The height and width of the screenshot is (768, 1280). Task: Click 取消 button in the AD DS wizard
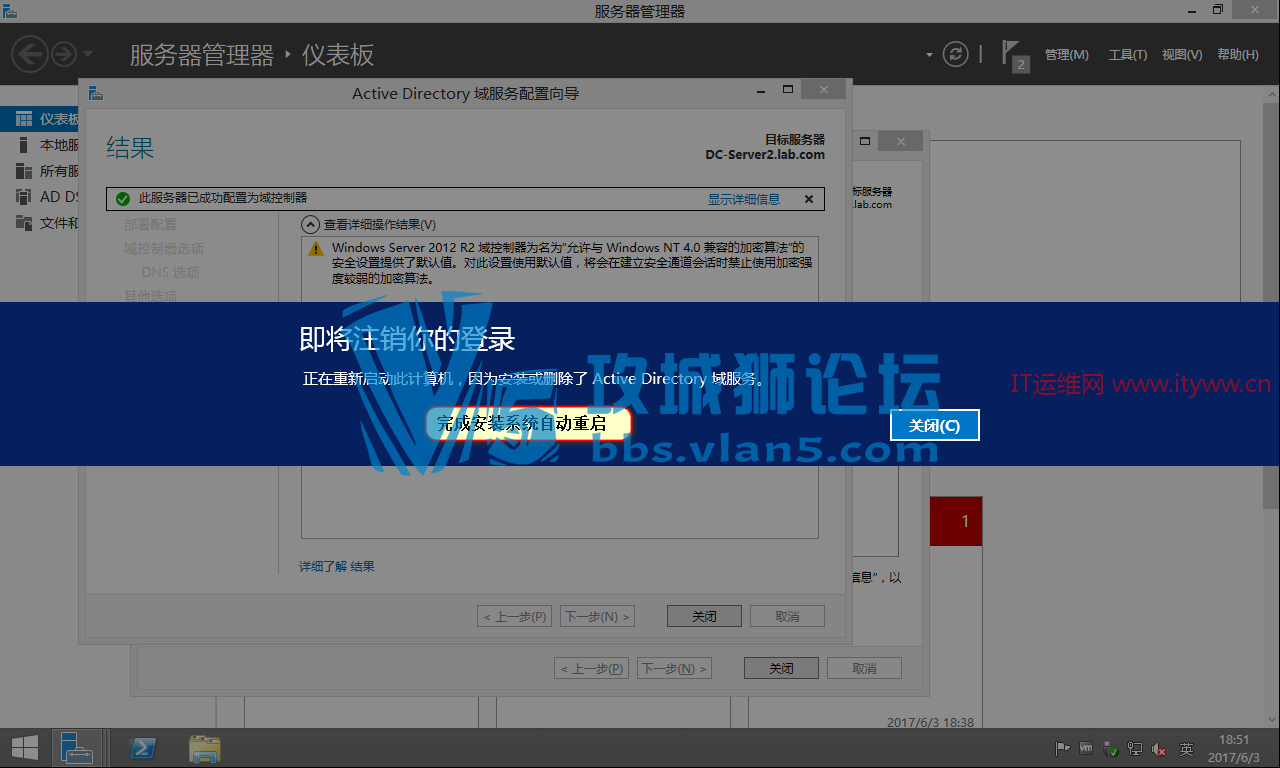(787, 616)
